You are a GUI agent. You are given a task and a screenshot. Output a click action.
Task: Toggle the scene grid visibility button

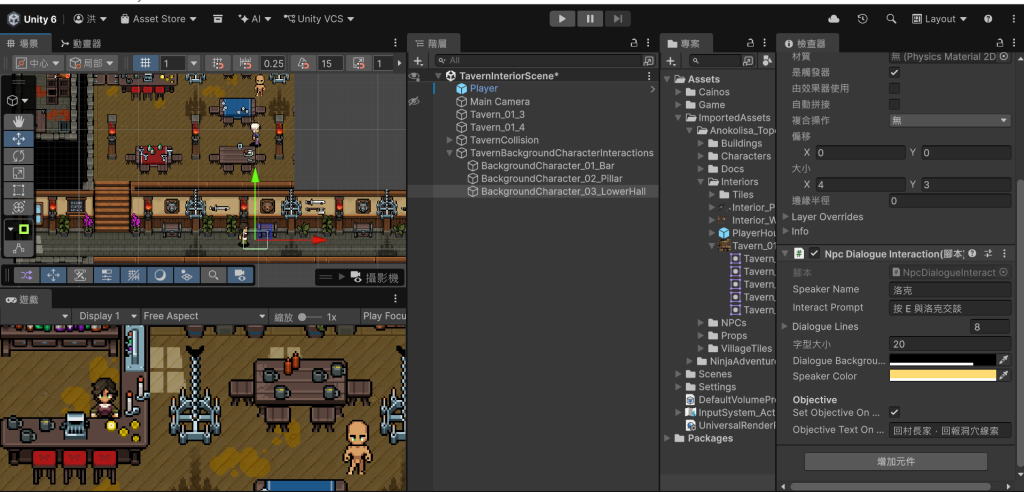click(x=146, y=63)
